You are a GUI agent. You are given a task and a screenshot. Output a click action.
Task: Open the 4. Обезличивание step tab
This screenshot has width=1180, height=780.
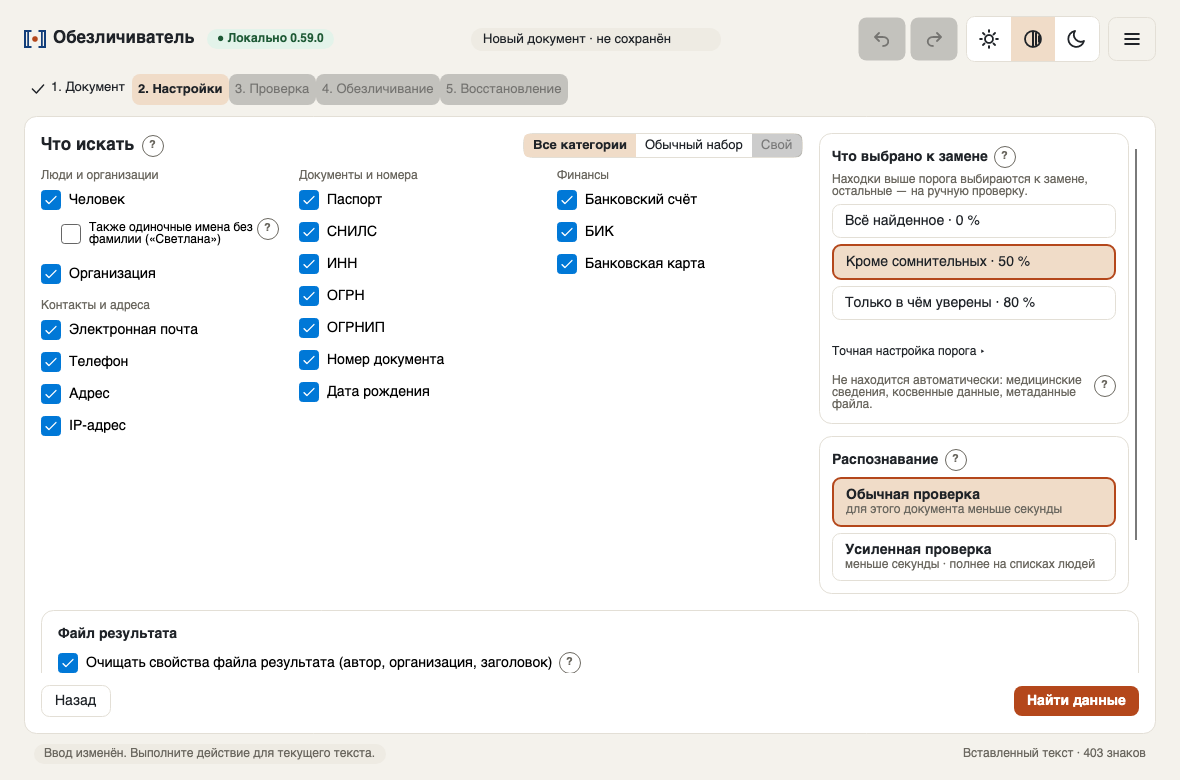coord(377,89)
